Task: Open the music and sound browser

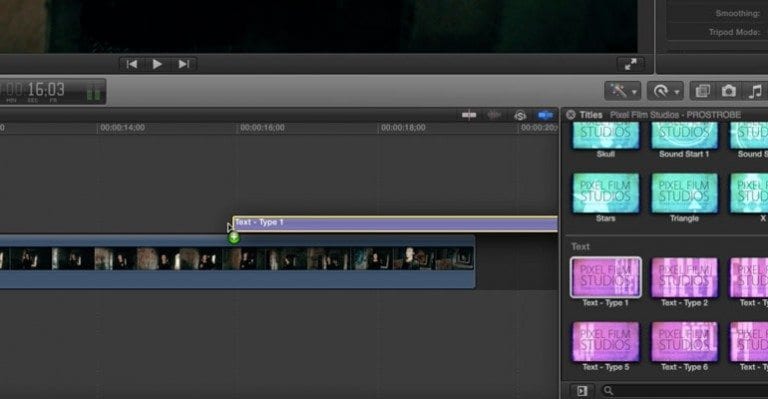Action: (x=756, y=91)
